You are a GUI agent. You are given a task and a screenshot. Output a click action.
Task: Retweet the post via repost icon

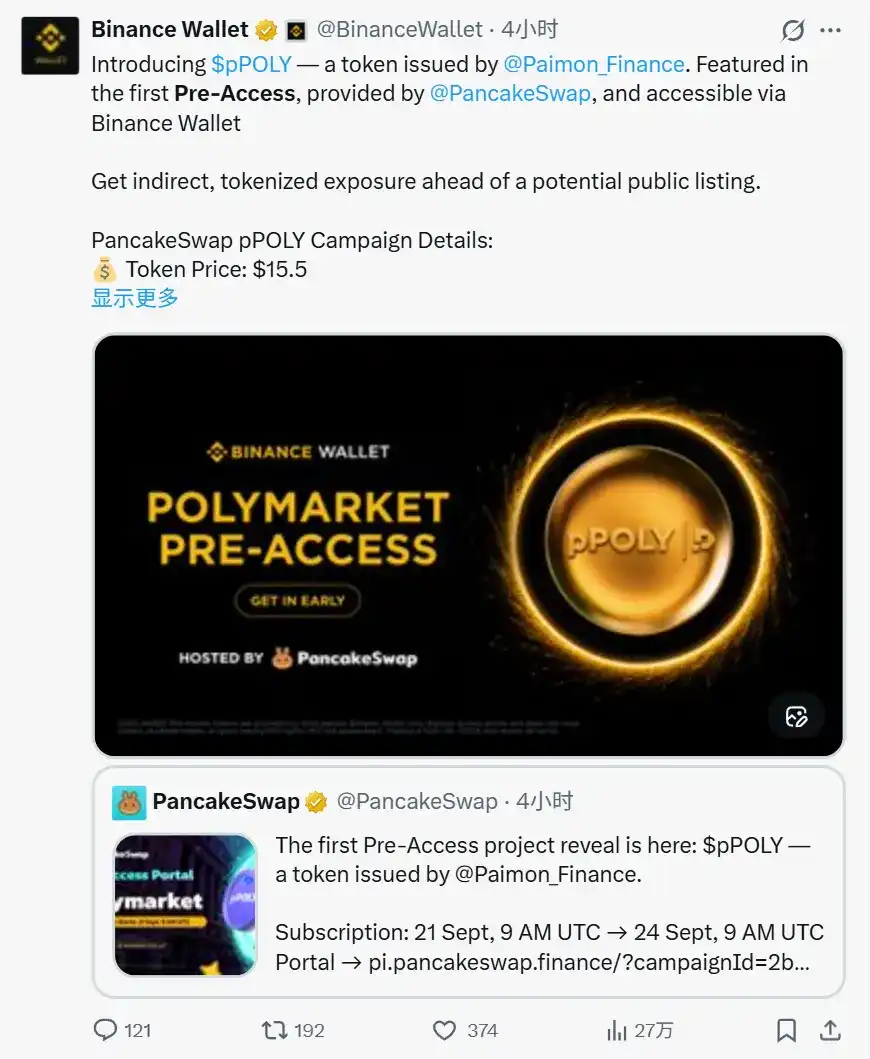pos(274,1030)
